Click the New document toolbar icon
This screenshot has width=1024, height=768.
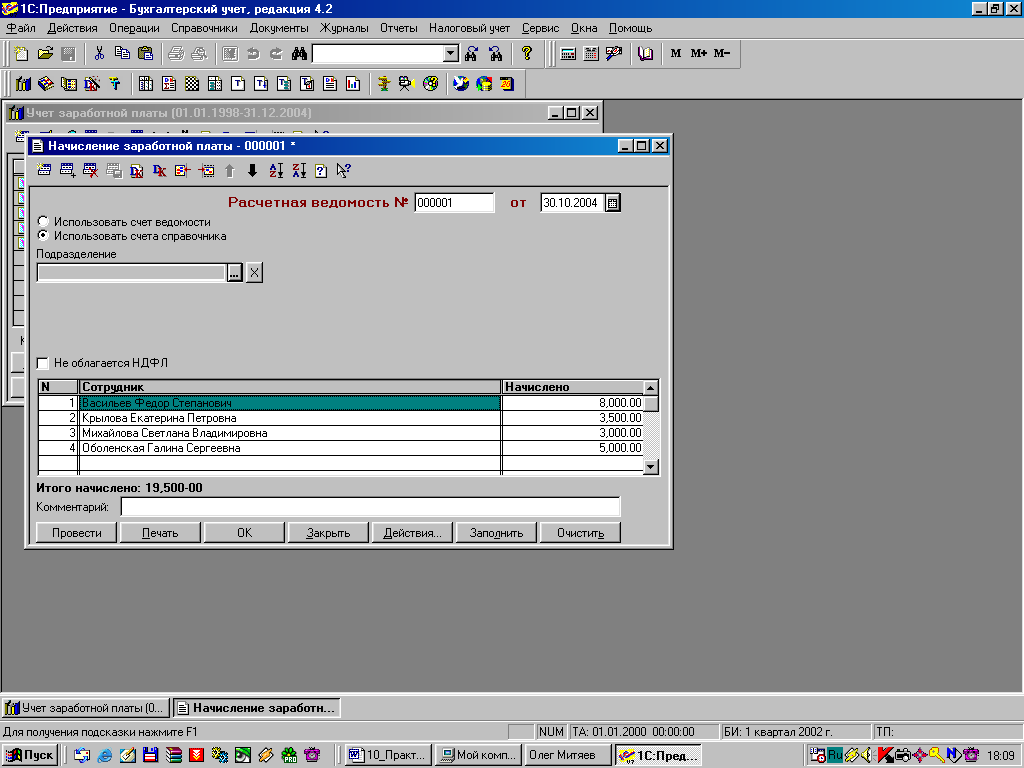coord(22,54)
